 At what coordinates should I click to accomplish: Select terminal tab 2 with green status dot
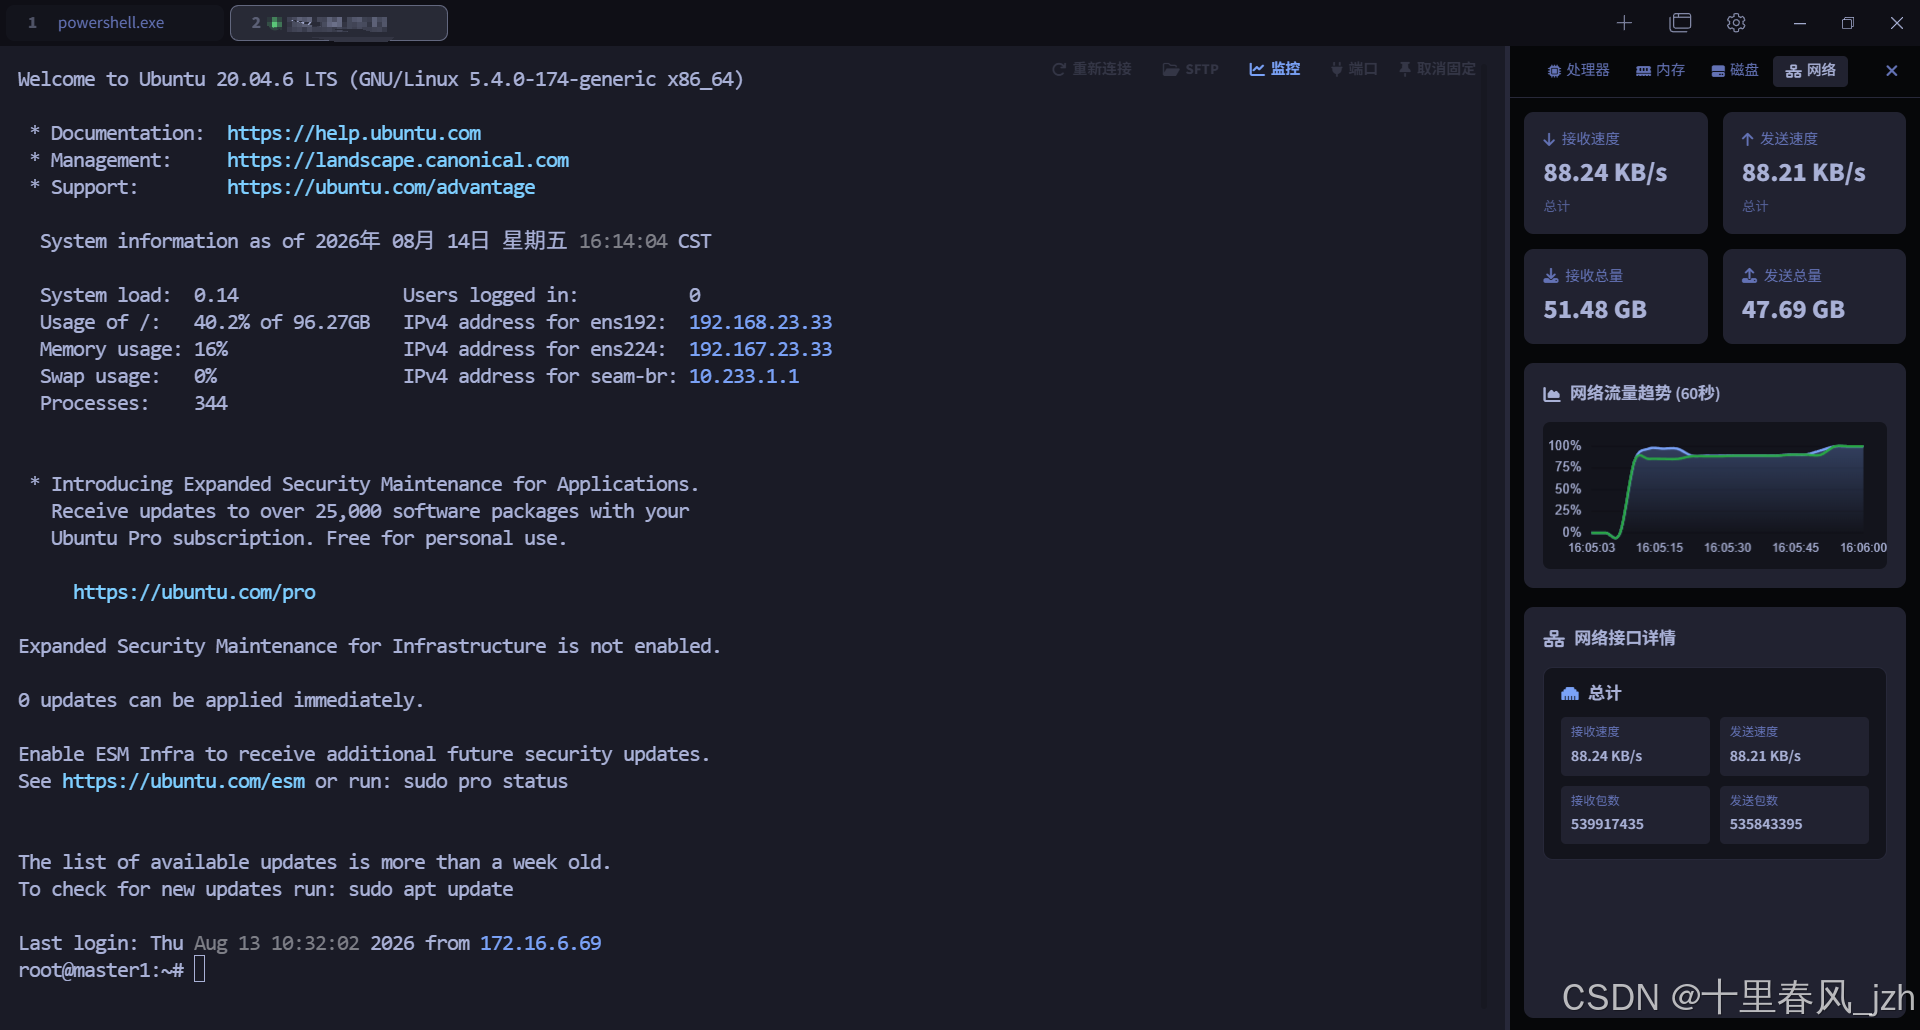point(339,23)
